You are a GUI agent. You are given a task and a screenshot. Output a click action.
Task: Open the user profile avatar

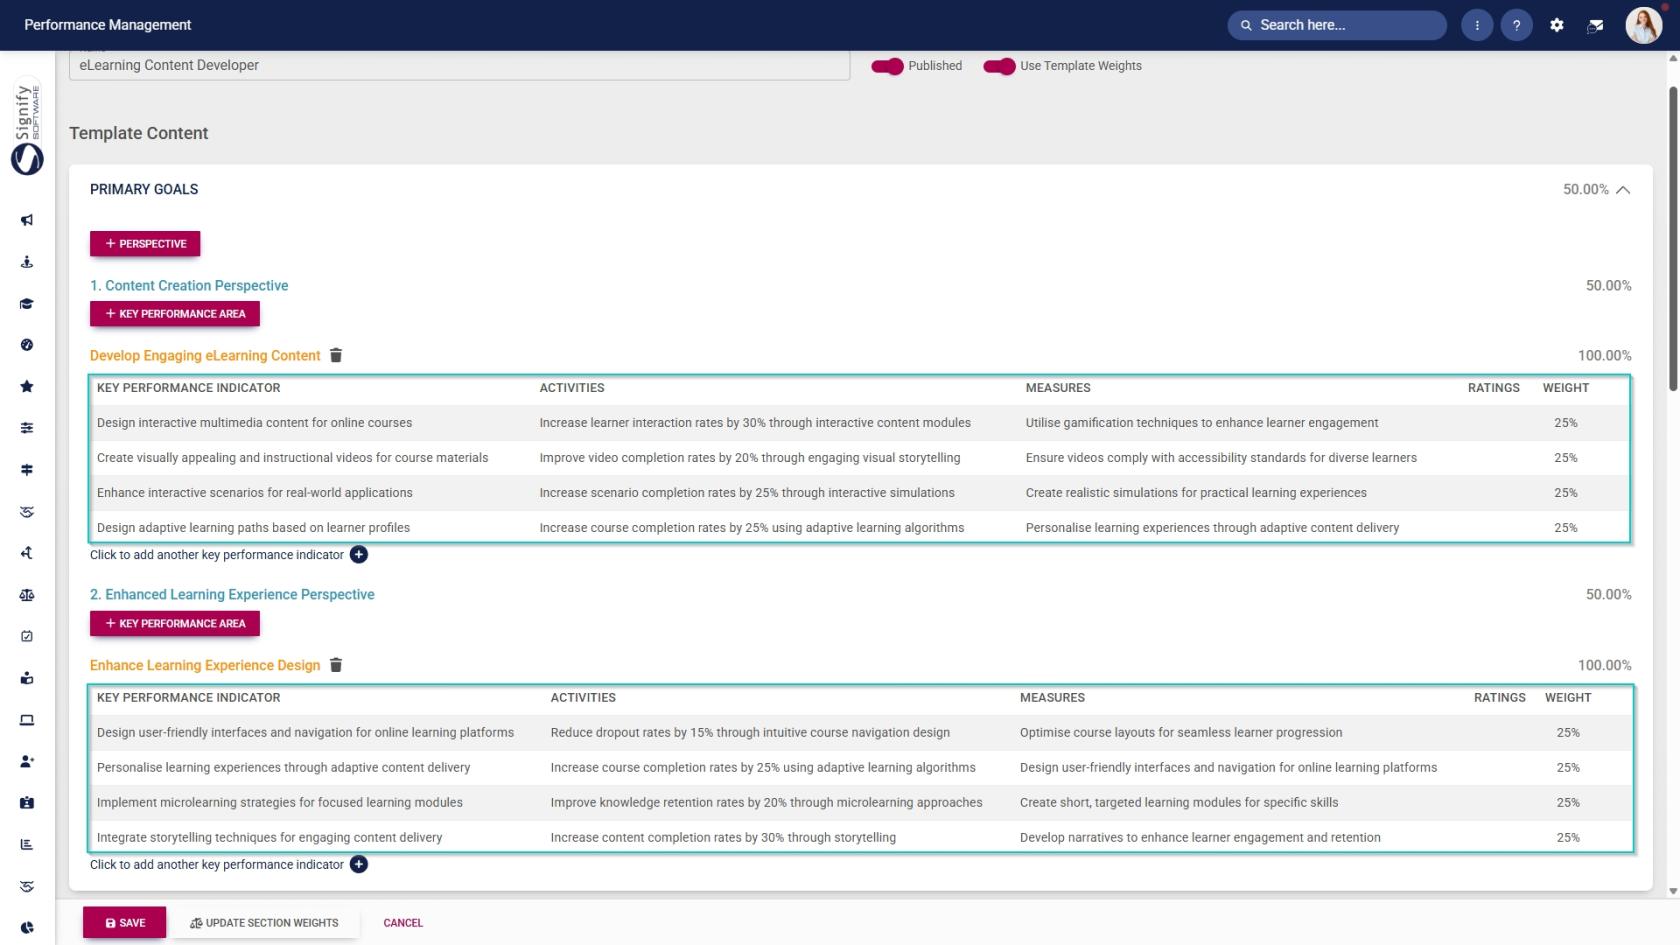click(1643, 25)
